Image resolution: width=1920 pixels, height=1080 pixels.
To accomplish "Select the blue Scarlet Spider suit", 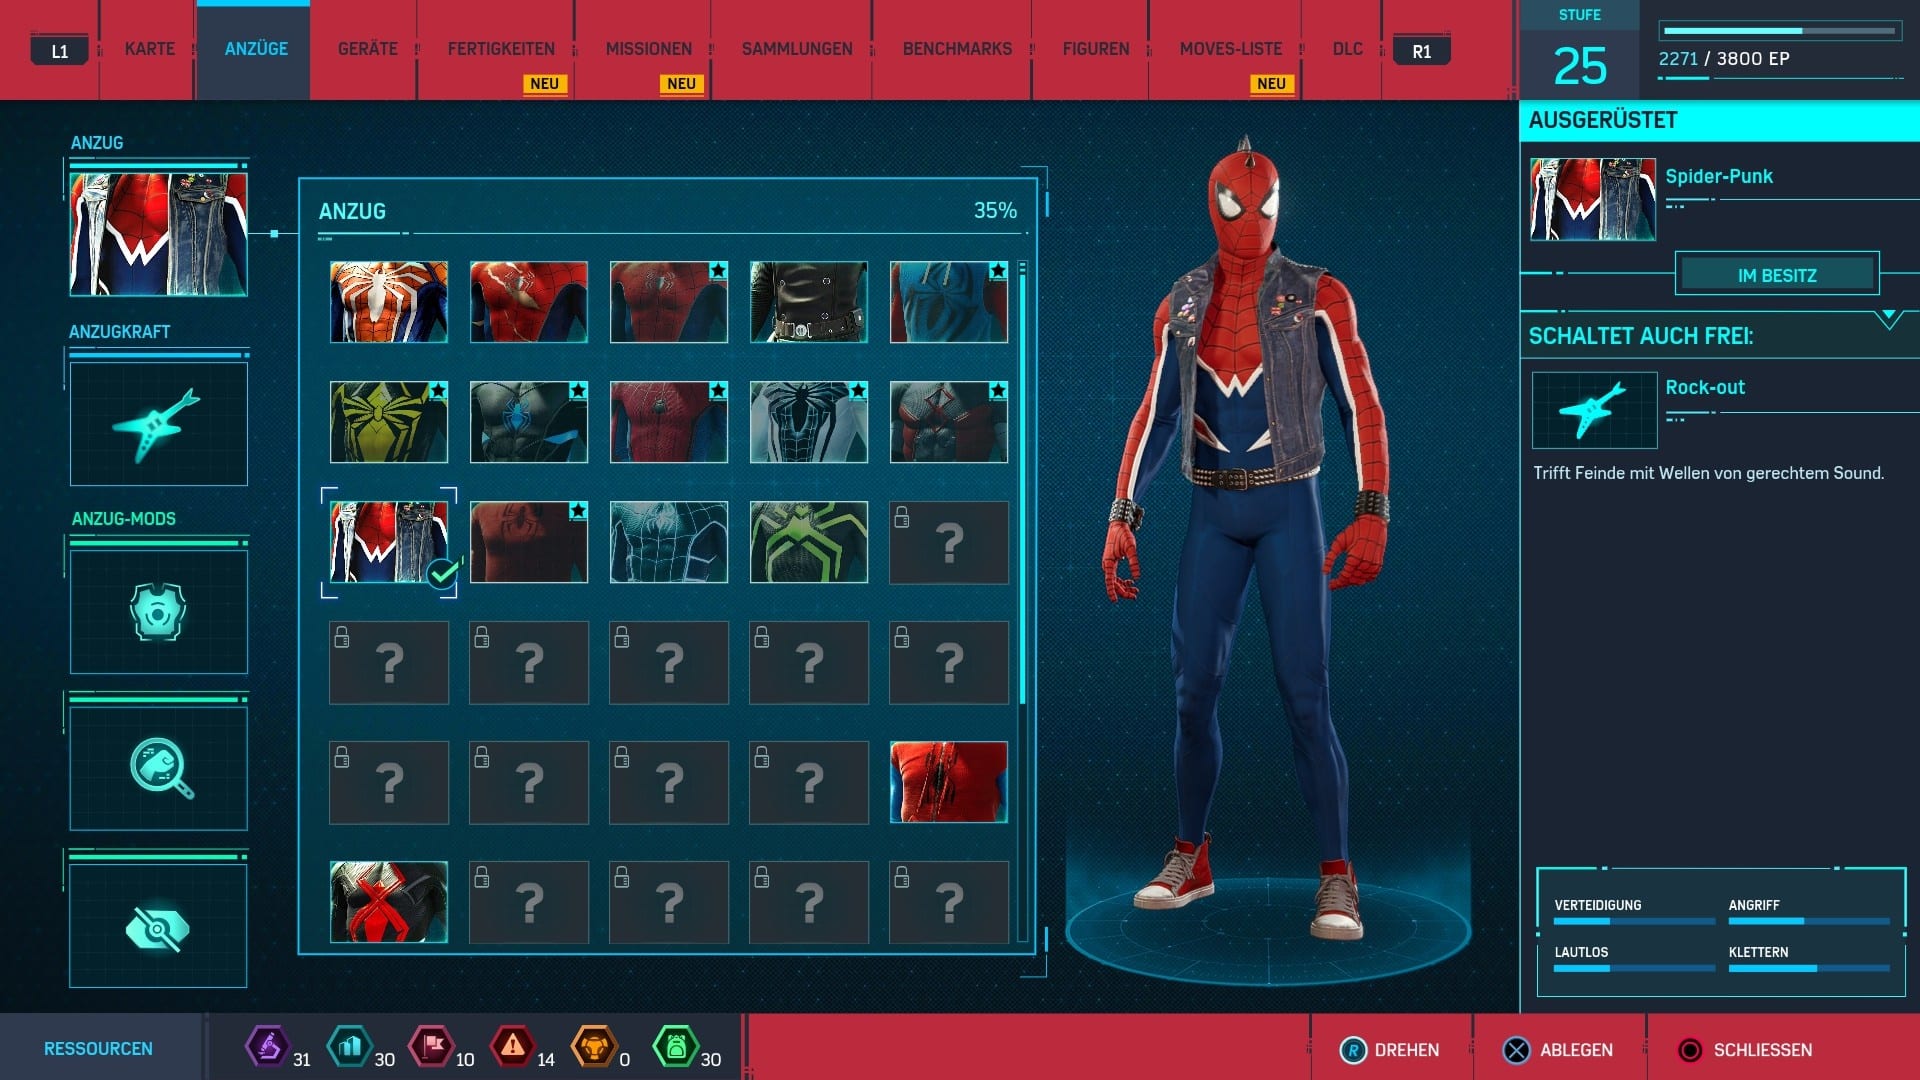I will [x=949, y=302].
